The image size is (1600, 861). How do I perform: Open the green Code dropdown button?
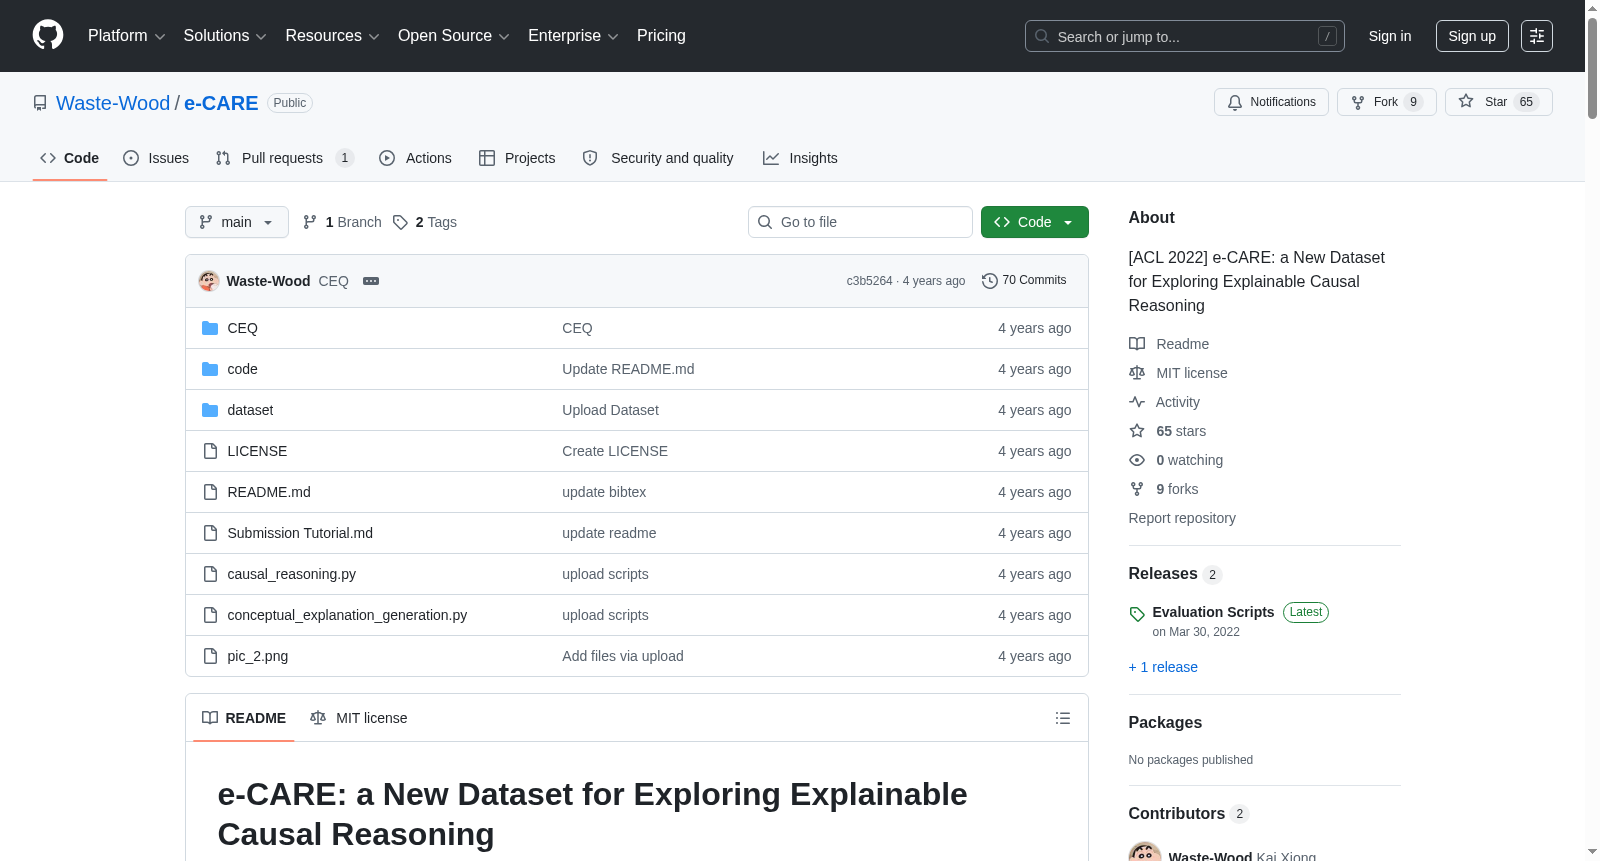click(x=1035, y=222)
